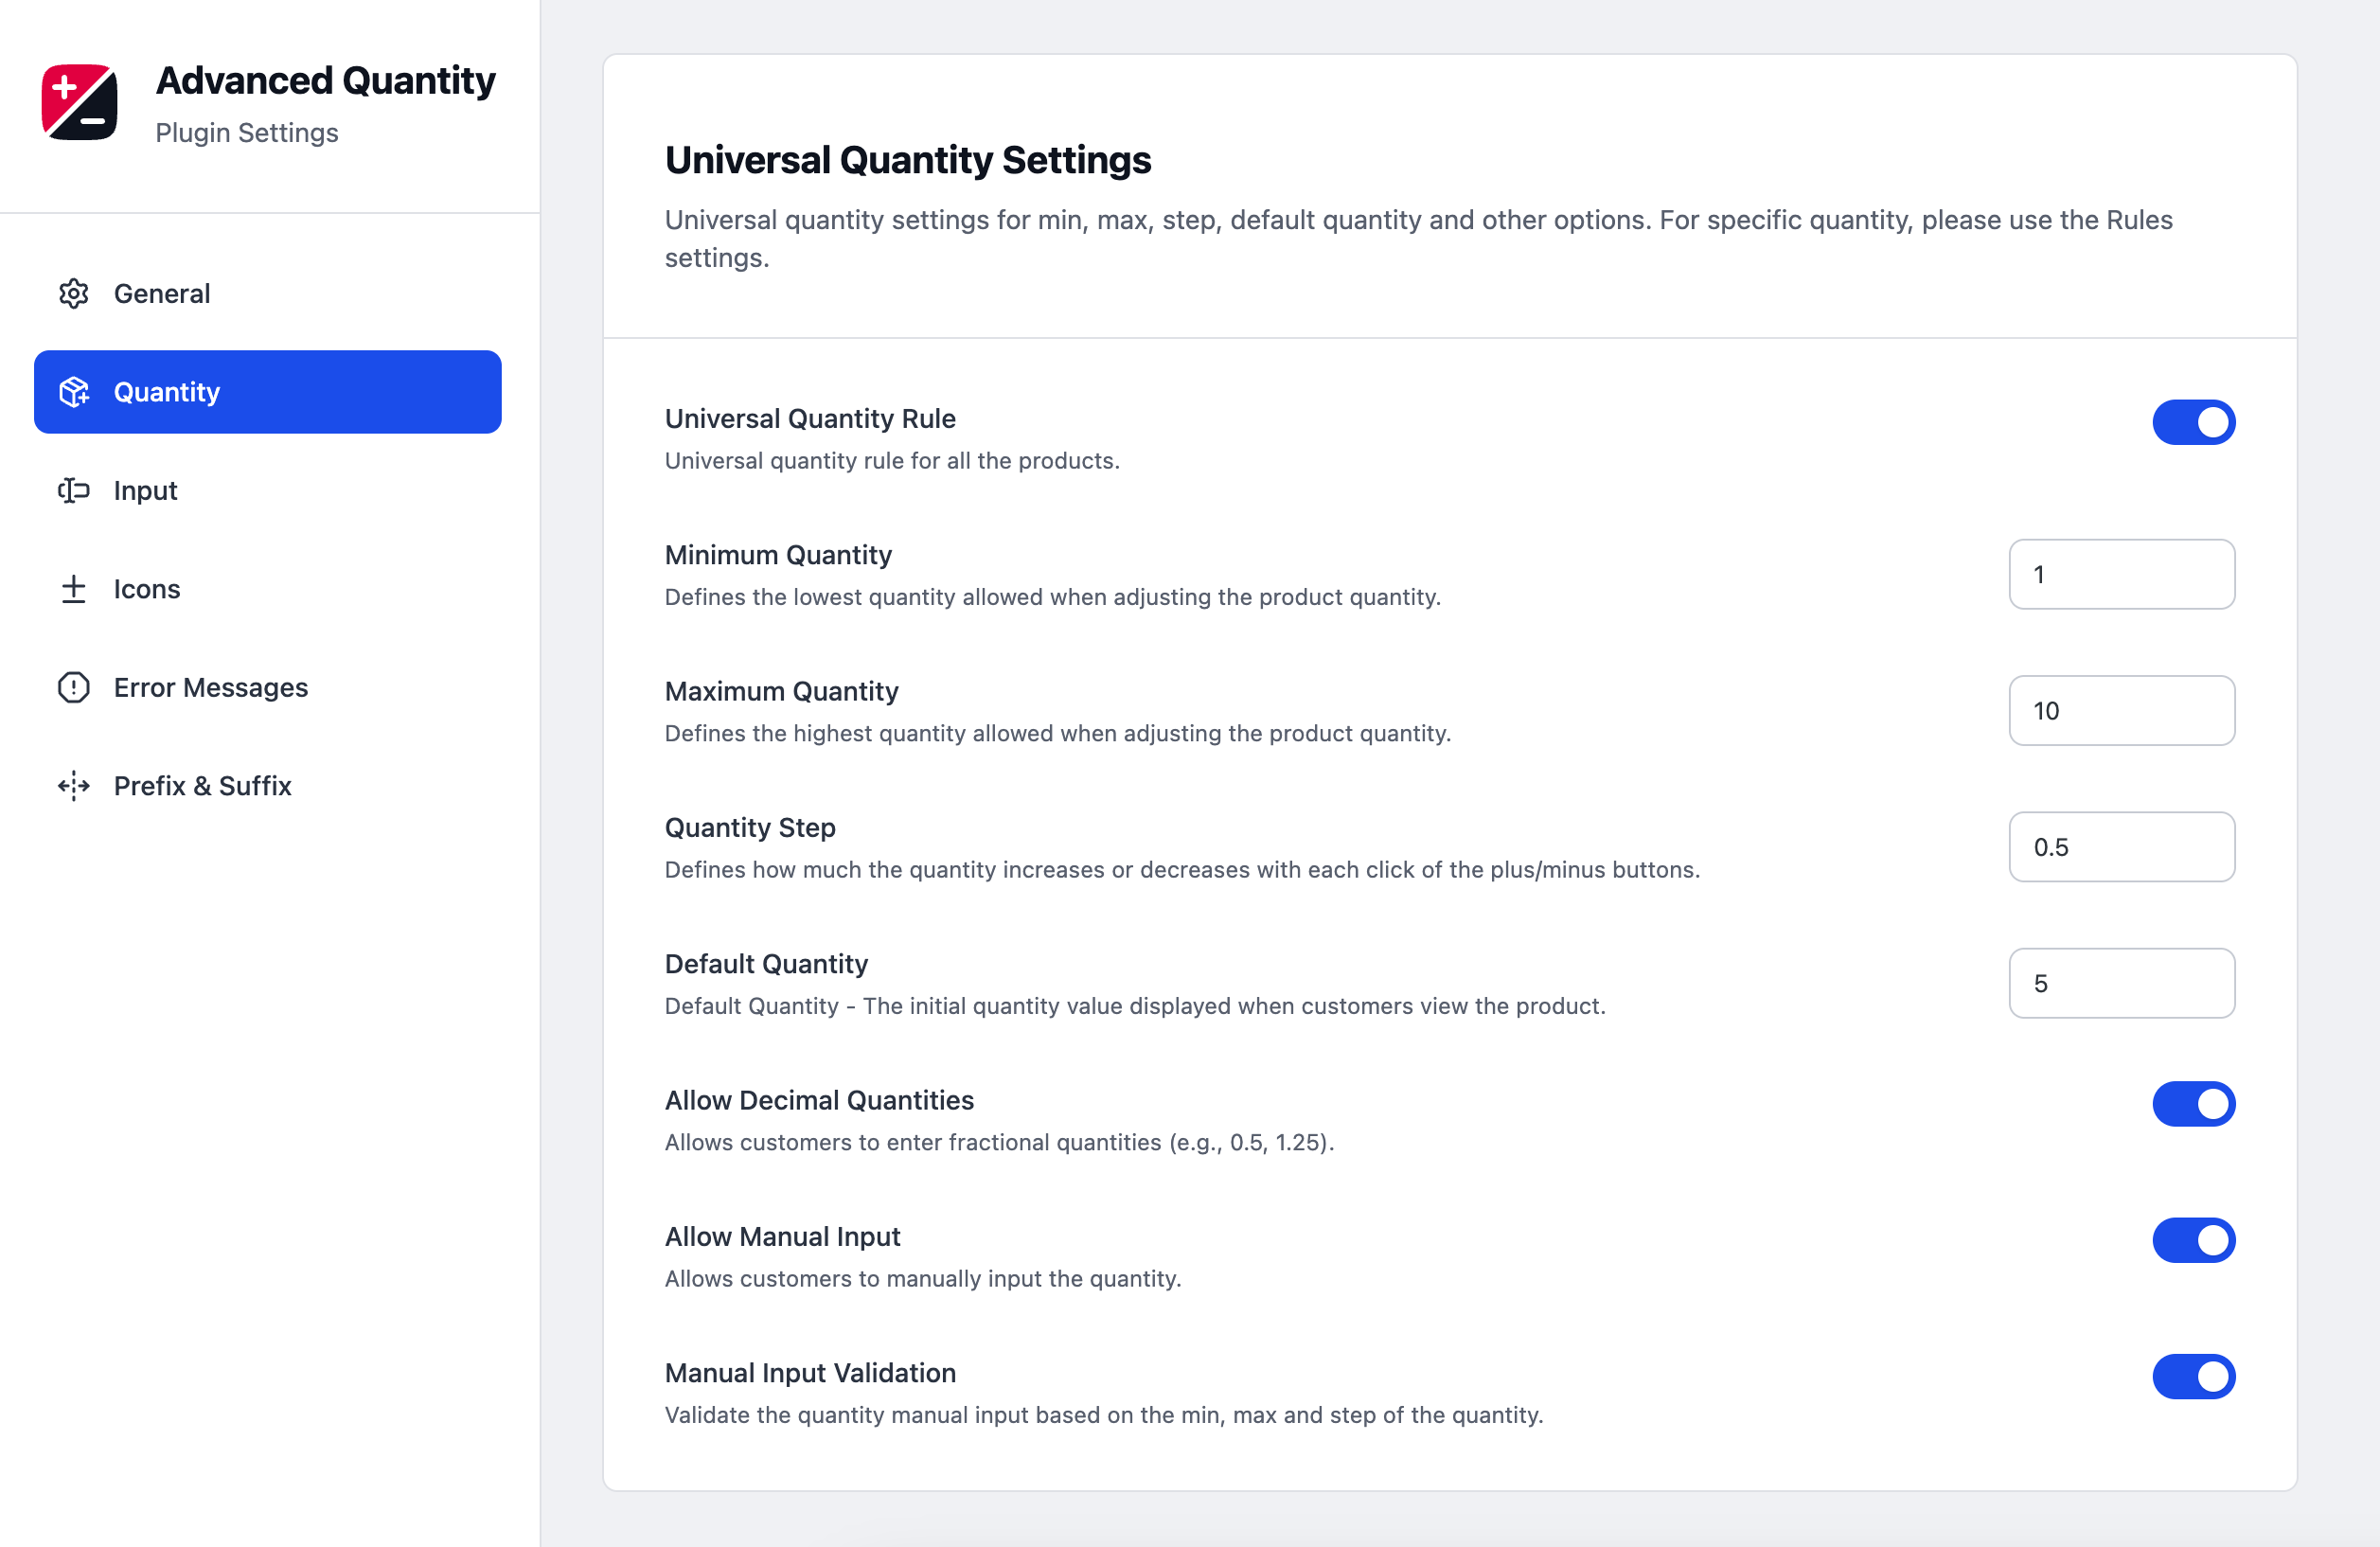Switch to the Input settings tab
The image size is (2380, 1547).
146,490
